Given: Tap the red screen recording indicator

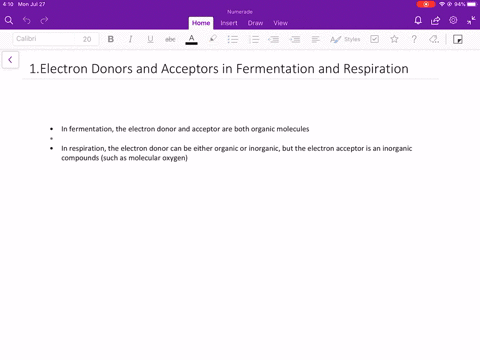Looking at the screenshot, I should (426, 4).
